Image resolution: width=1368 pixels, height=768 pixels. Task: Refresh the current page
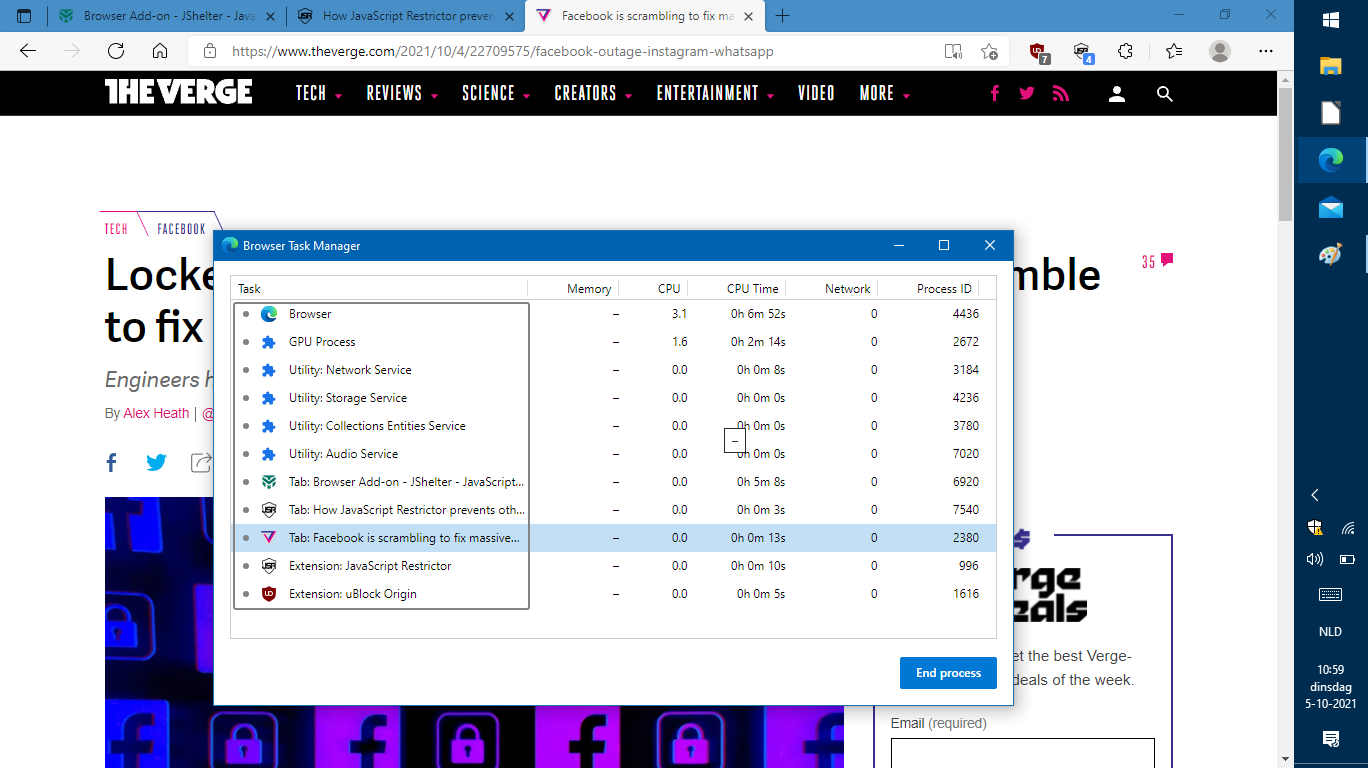116,51
